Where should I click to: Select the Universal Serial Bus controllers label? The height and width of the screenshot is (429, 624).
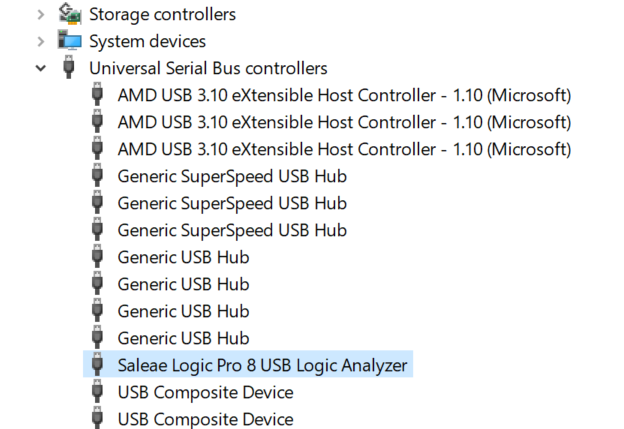208,68
